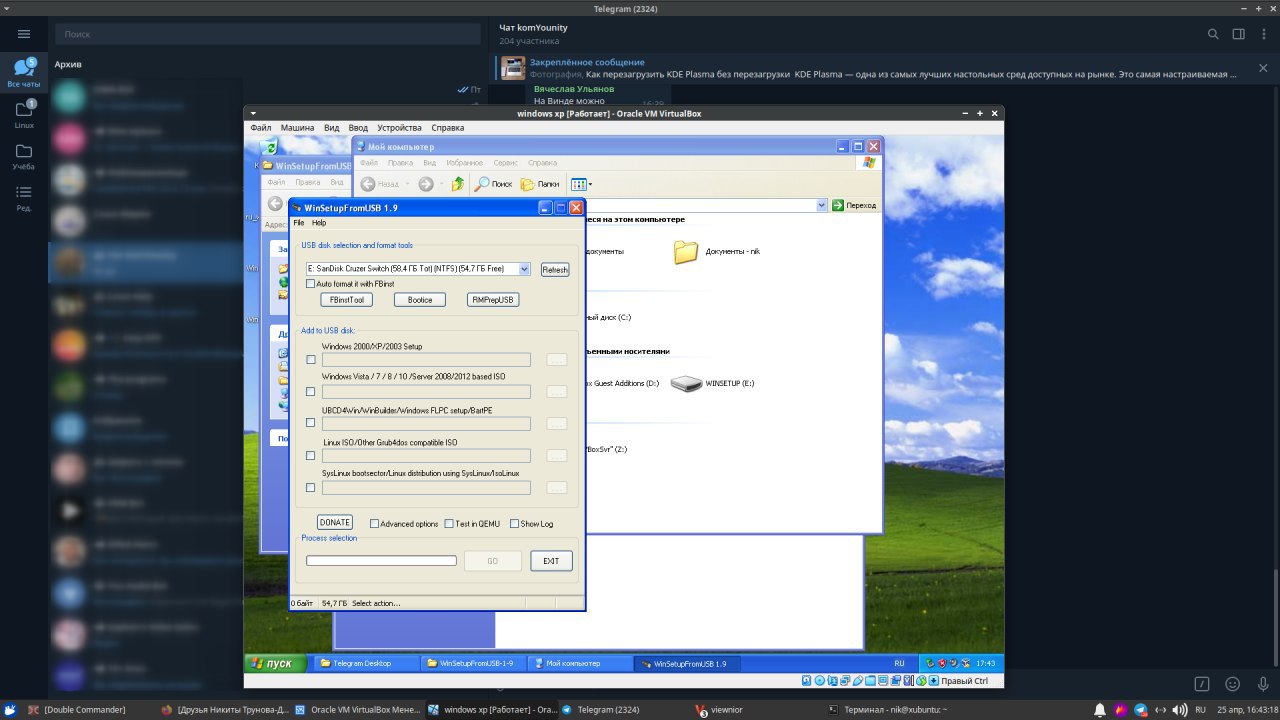Click Поиск in the Мой компьютер toolbar
1280x720 pixels.
tap(493, 184)
